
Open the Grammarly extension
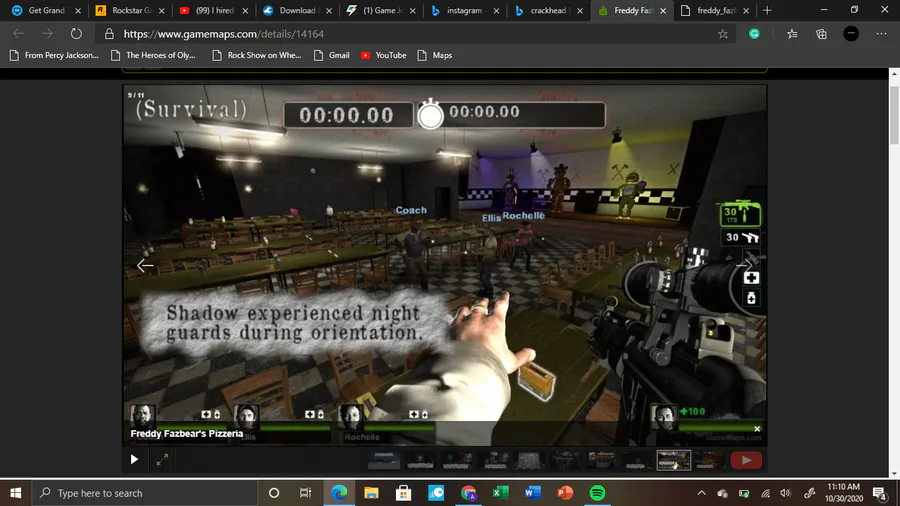click(x=754, y=34)
